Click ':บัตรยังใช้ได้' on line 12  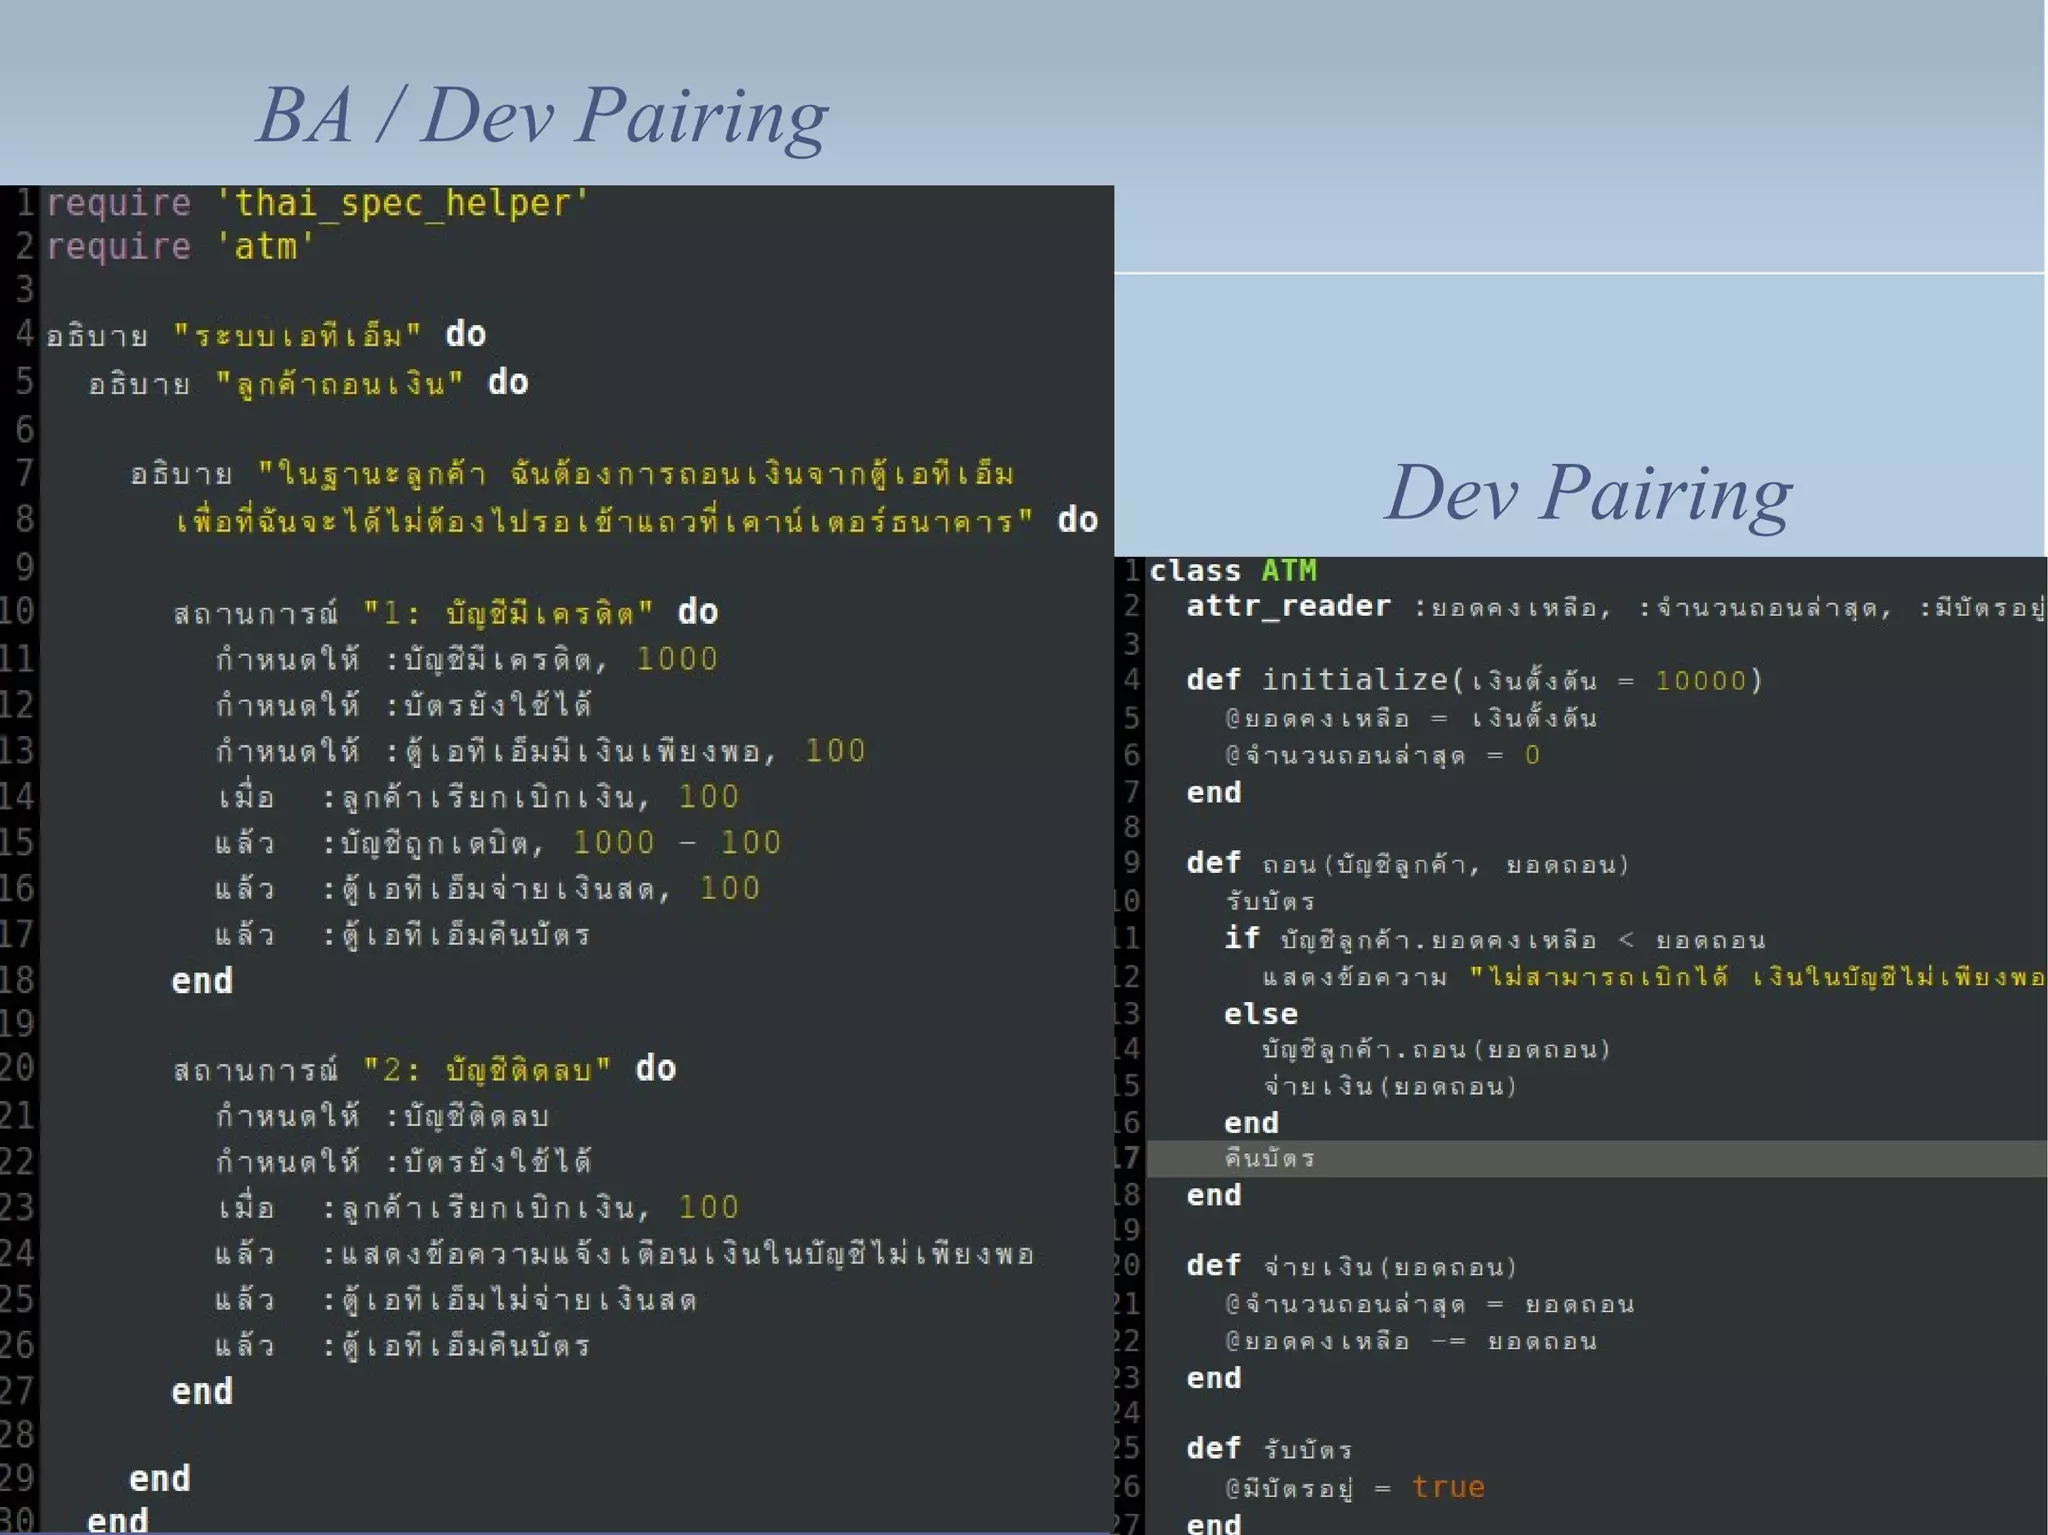[x=489, y=705]
